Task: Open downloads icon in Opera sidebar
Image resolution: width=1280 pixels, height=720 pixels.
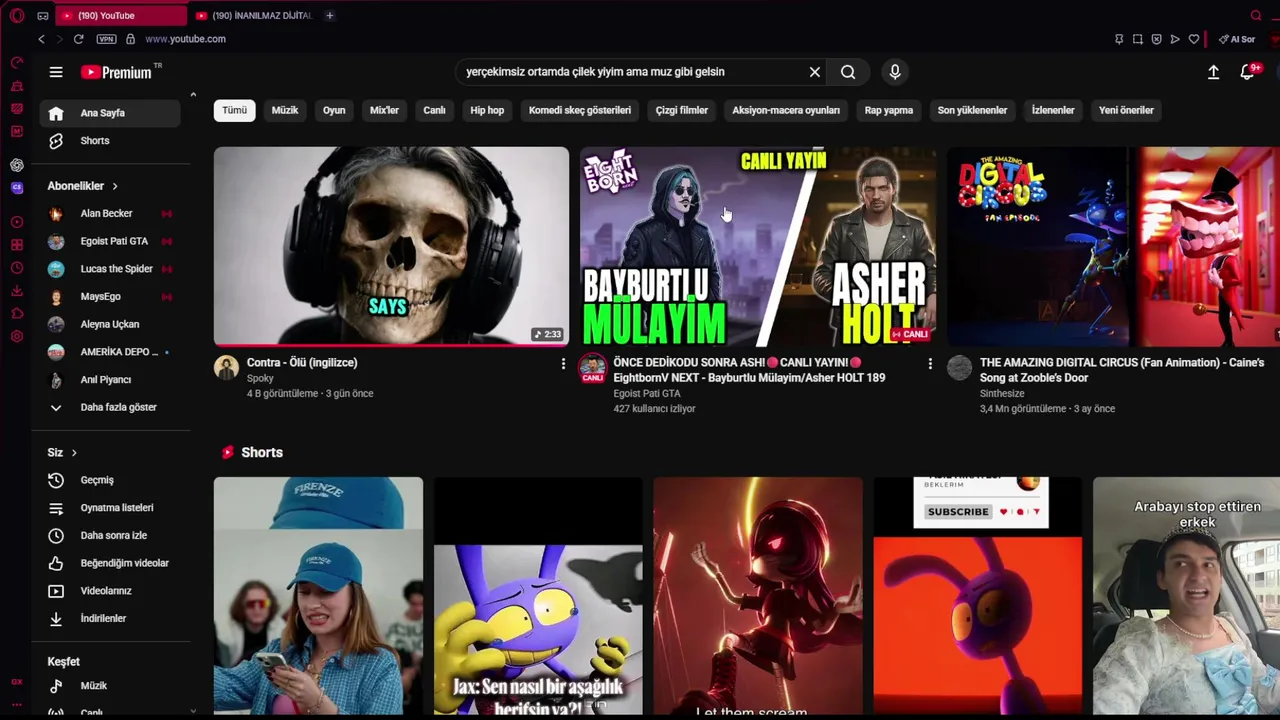Action: [x=17, y=291]
